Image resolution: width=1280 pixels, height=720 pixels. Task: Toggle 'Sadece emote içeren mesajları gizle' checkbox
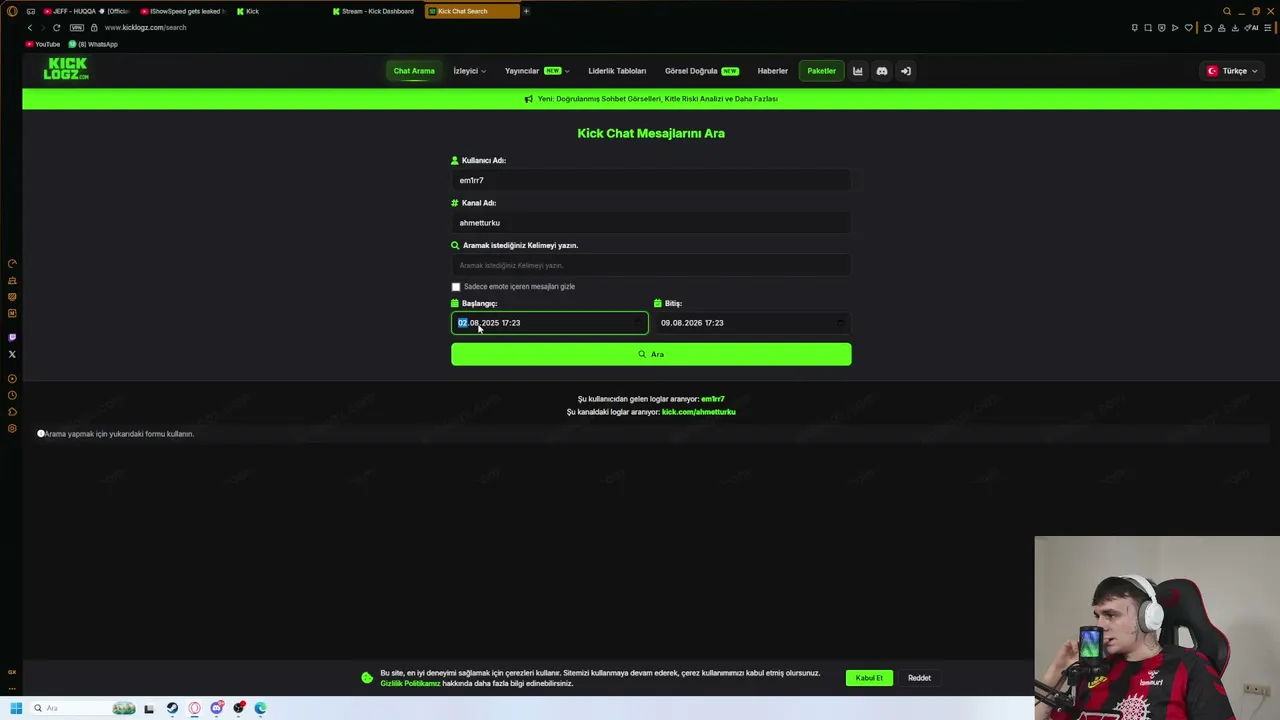(456, 287)
